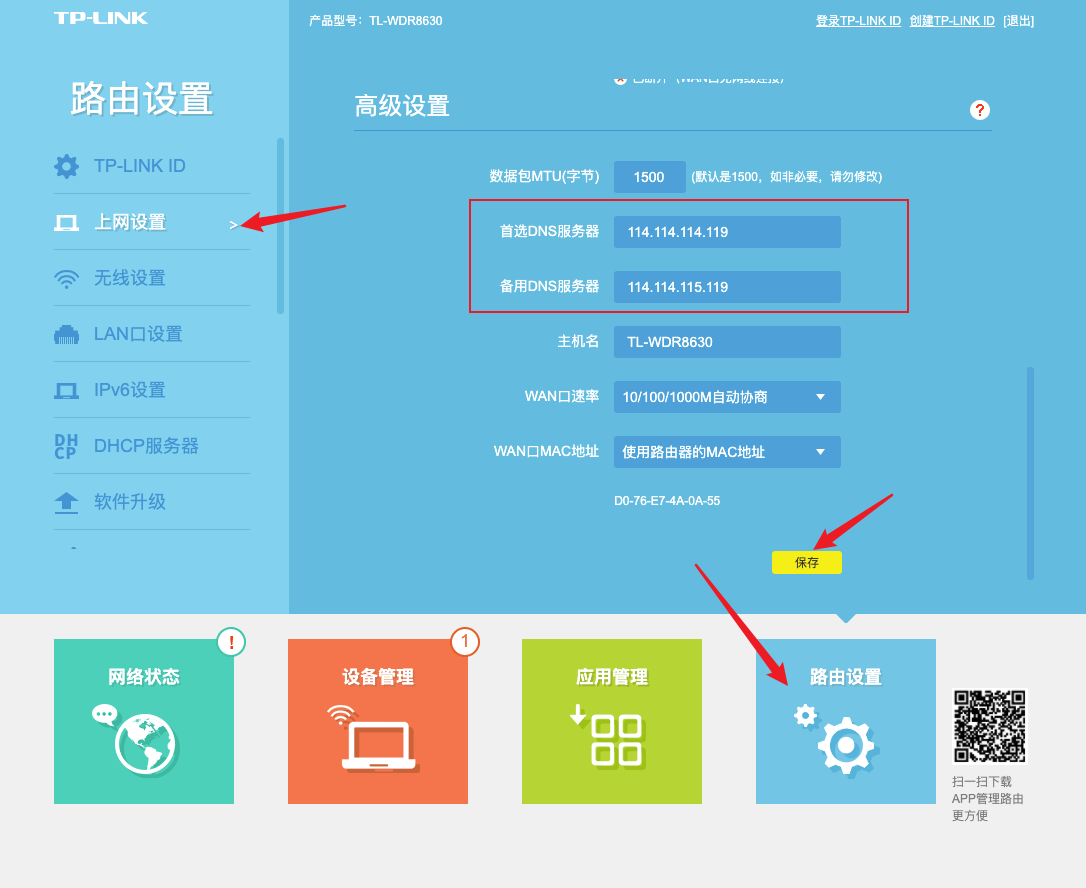Click the QR code for app download
This screenshot has height=888, width=1086.
[990, 726]
